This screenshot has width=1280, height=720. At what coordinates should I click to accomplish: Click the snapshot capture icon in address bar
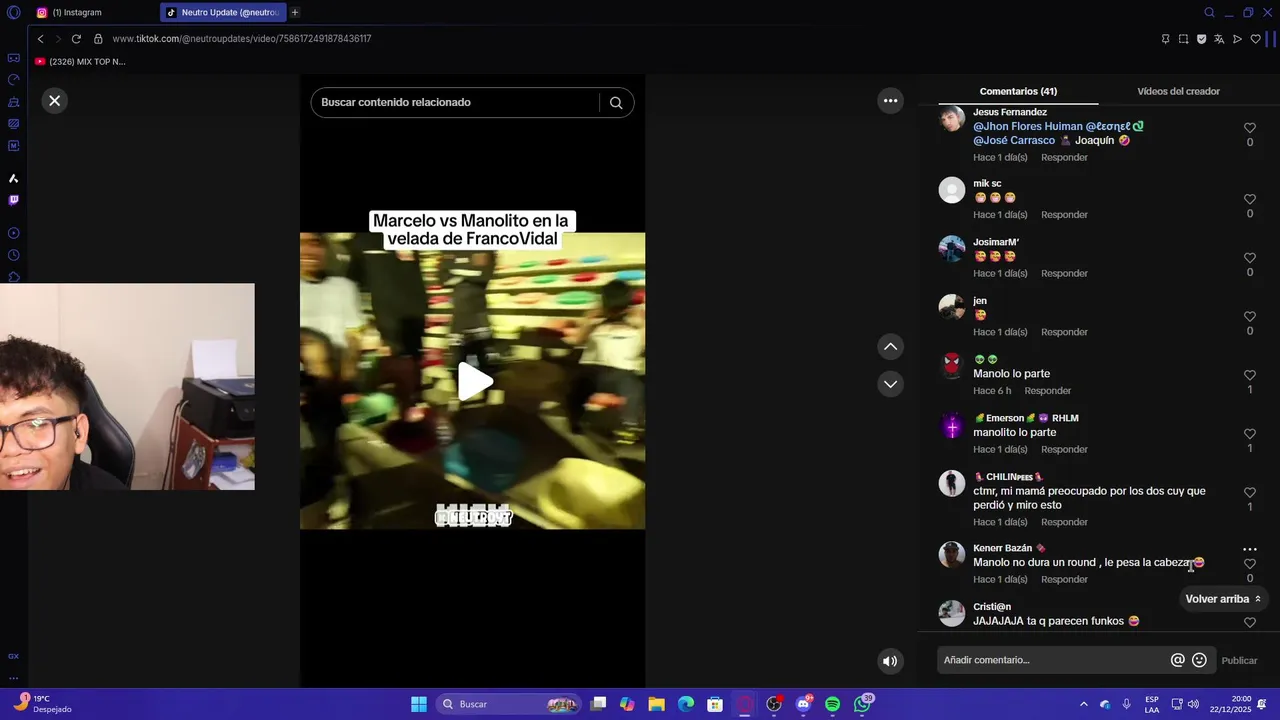pyautogui.click(x=1183, y=39)
